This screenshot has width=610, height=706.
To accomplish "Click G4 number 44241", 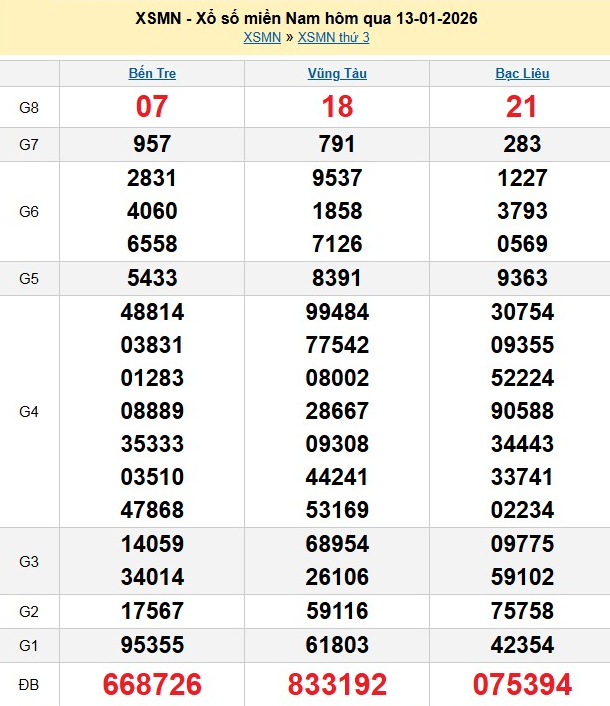I will pos(337,477).
